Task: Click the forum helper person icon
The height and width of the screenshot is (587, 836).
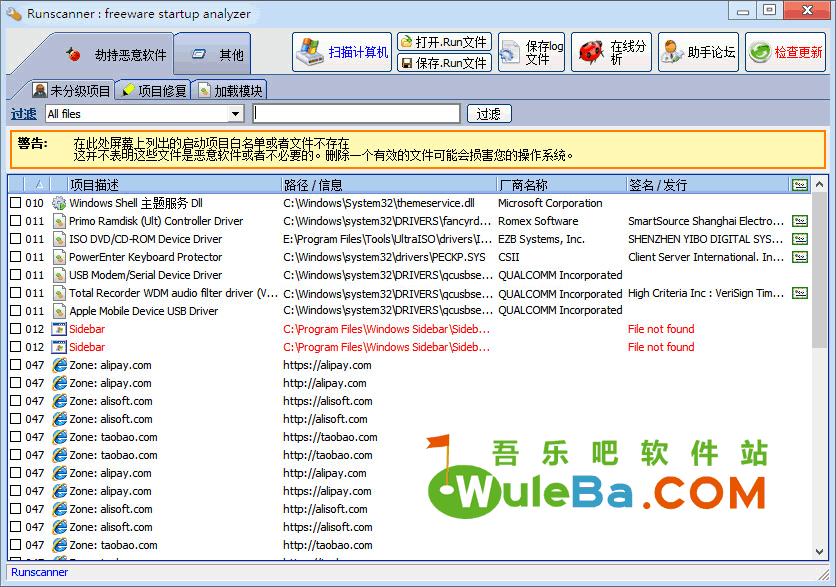Action: [671, 52]
